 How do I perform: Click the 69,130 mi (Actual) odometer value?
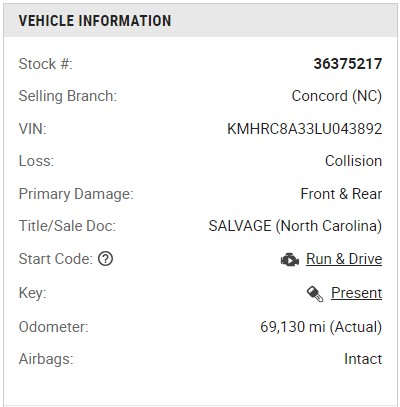click(321, 327)
